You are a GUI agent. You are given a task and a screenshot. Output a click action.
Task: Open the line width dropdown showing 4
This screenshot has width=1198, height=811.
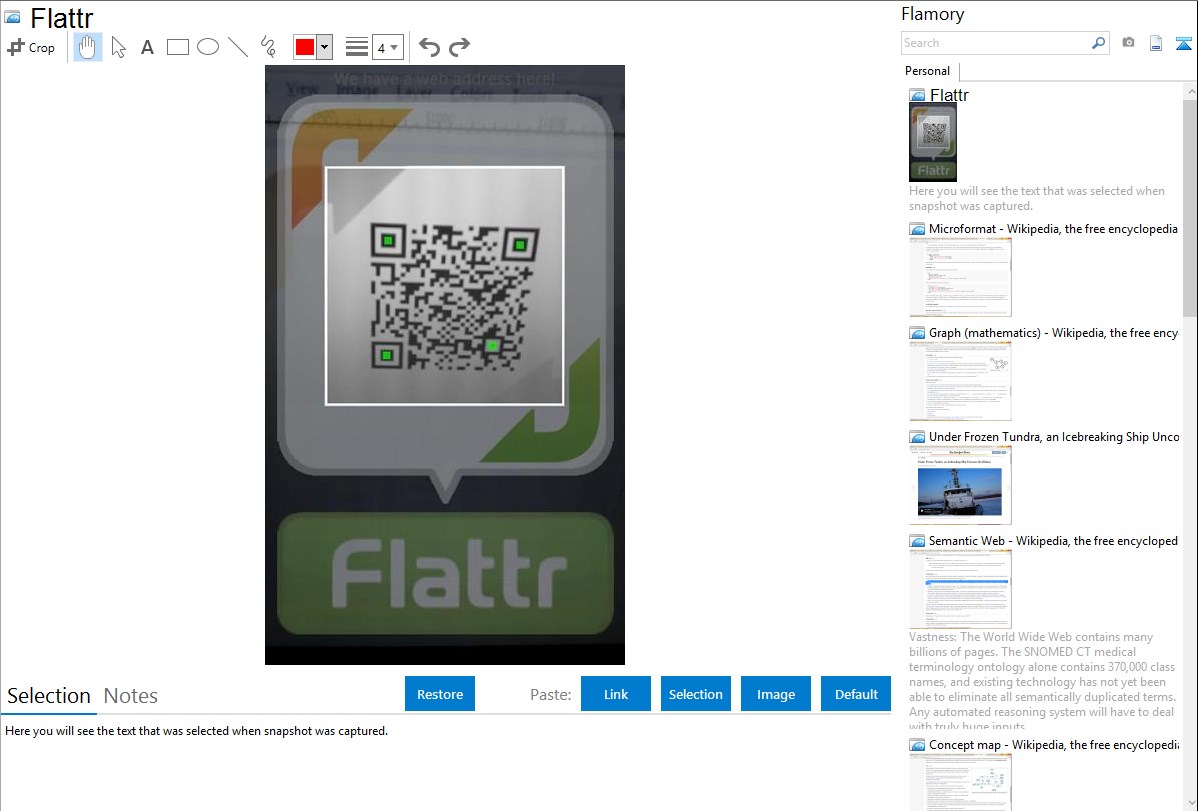pos(387,47)
